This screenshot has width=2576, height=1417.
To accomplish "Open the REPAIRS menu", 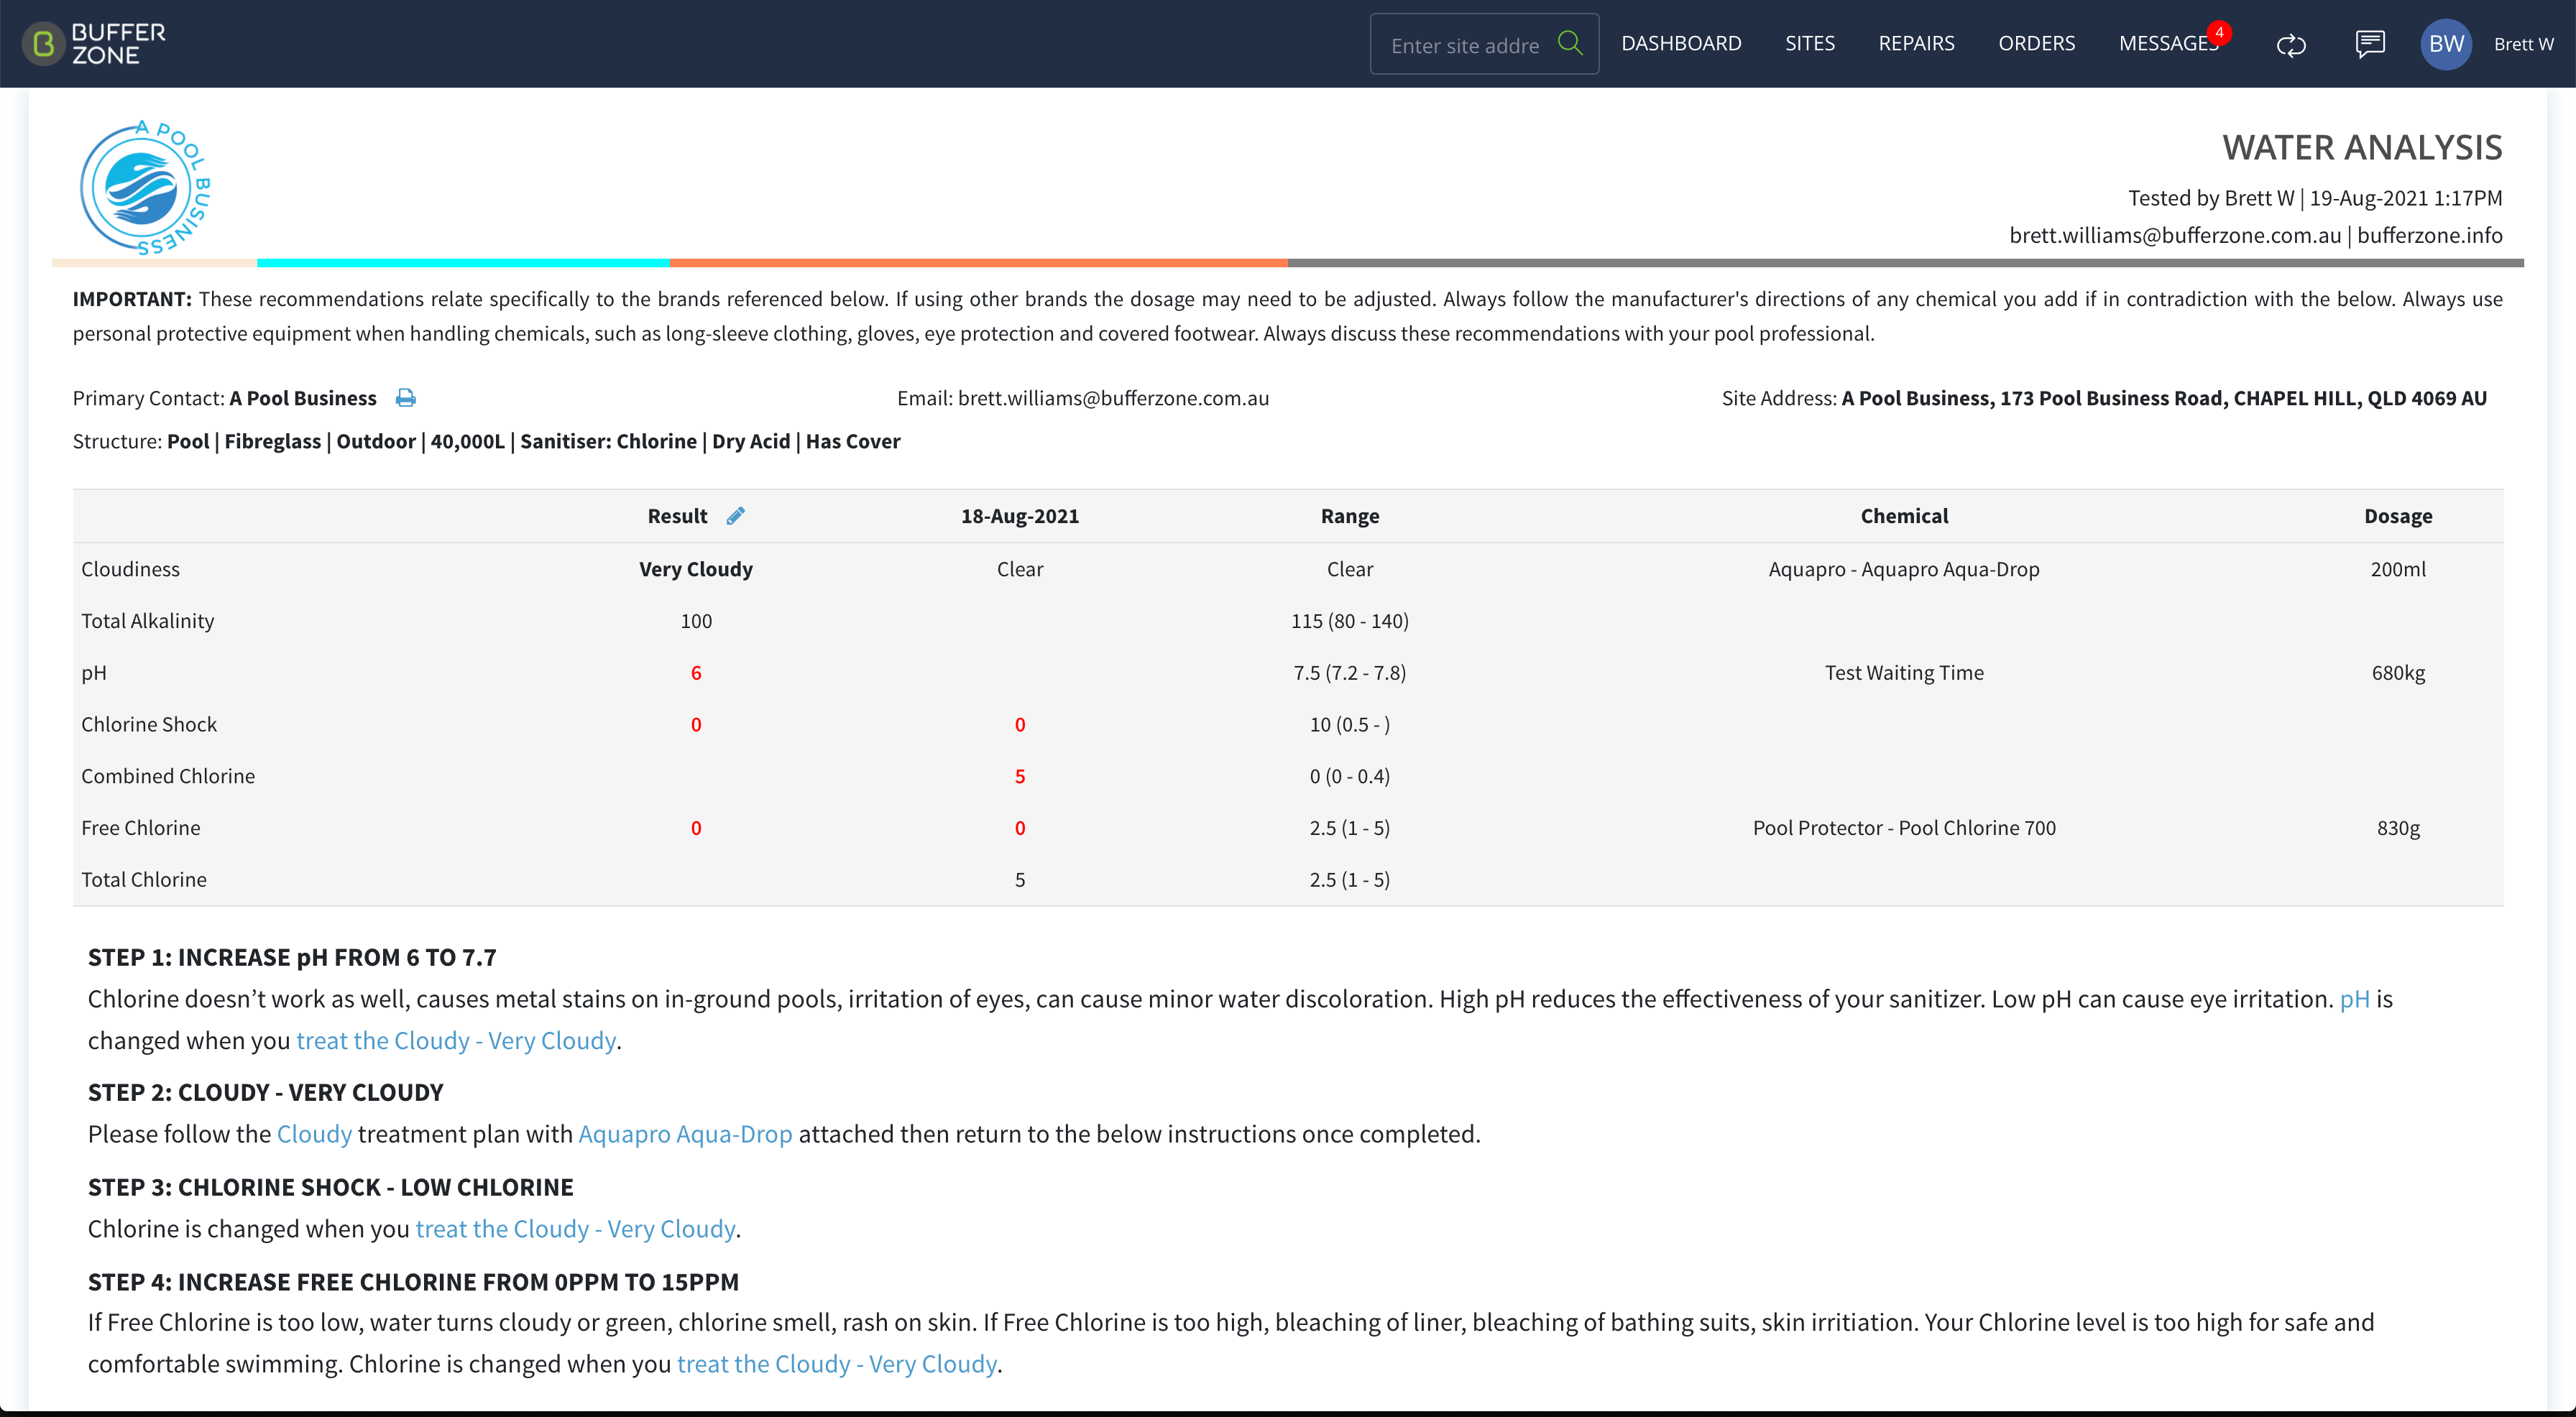I will (x=1916, y=44).
